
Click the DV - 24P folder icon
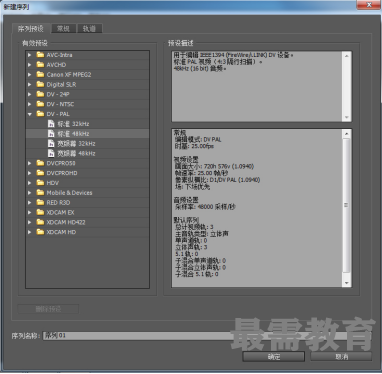coord(40,94)
